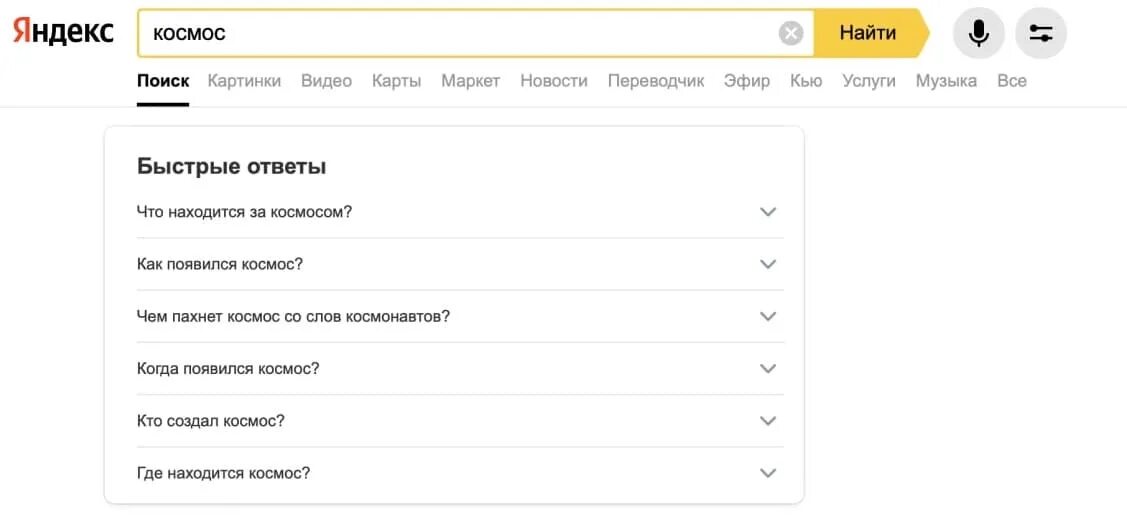The image size is (1127, 532).
Task: Expand 'Что находится за космосом?' chevron
Action: coord(768,212)
